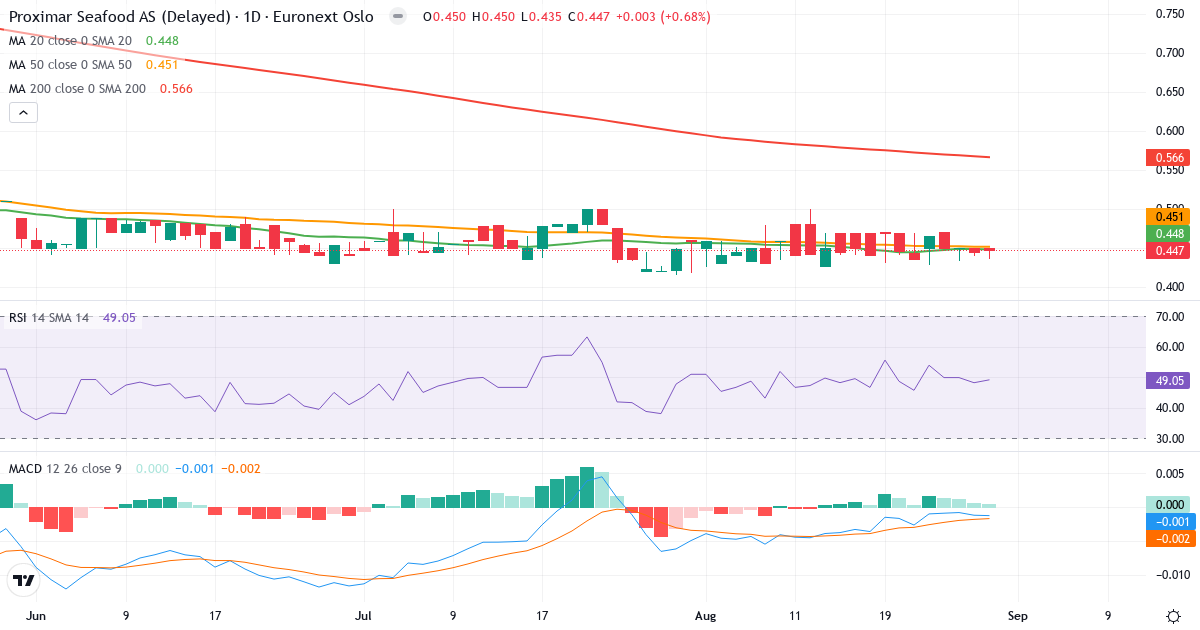Click the Sep label on time axis

tap(1018, 616)
